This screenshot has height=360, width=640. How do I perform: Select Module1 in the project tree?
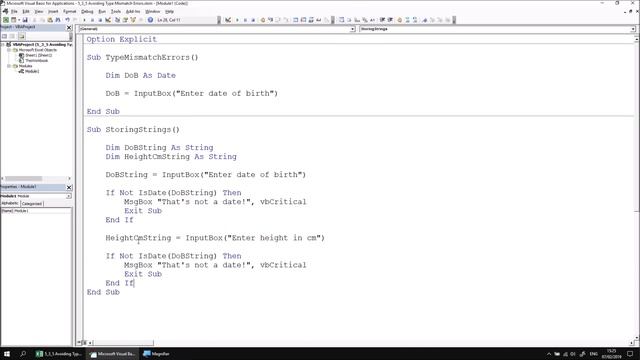click(32, 71)
